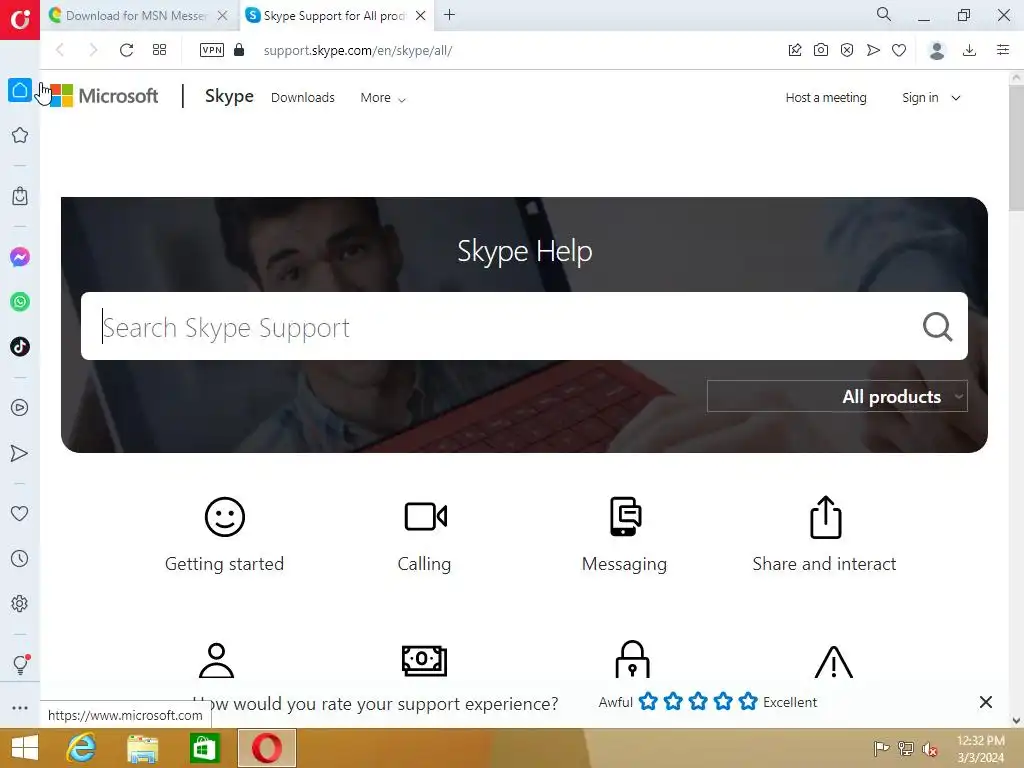The width and height of the screenshot is (1024, 768).
Task: Open File Explorer from taskbar
Action: tap(142, 748)
